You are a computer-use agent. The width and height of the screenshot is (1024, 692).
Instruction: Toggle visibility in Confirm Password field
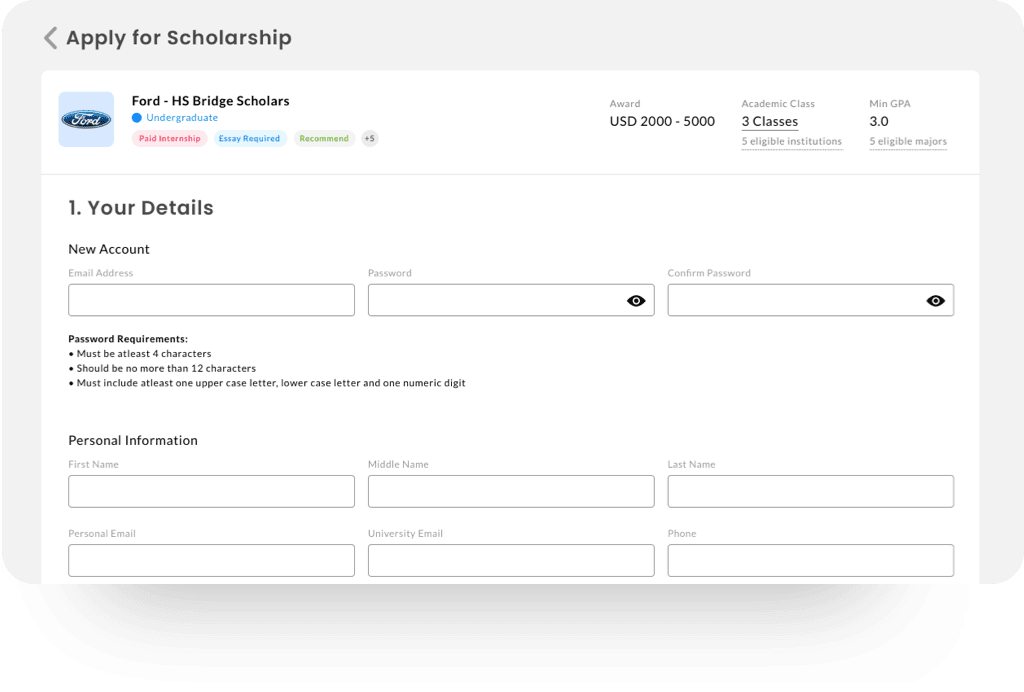[x=935, y=300]
